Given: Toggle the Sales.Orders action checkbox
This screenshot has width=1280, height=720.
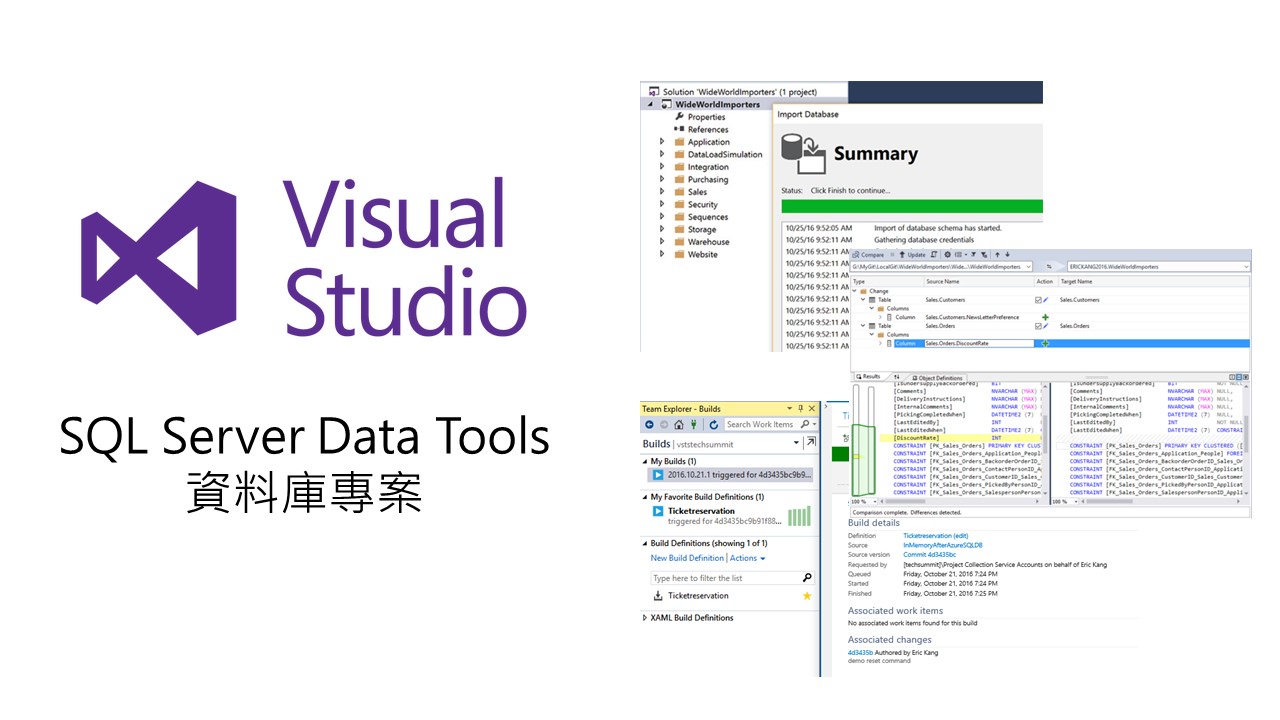Looking at the screenshot, I should pyautogui.click(x=1039, y=326).
